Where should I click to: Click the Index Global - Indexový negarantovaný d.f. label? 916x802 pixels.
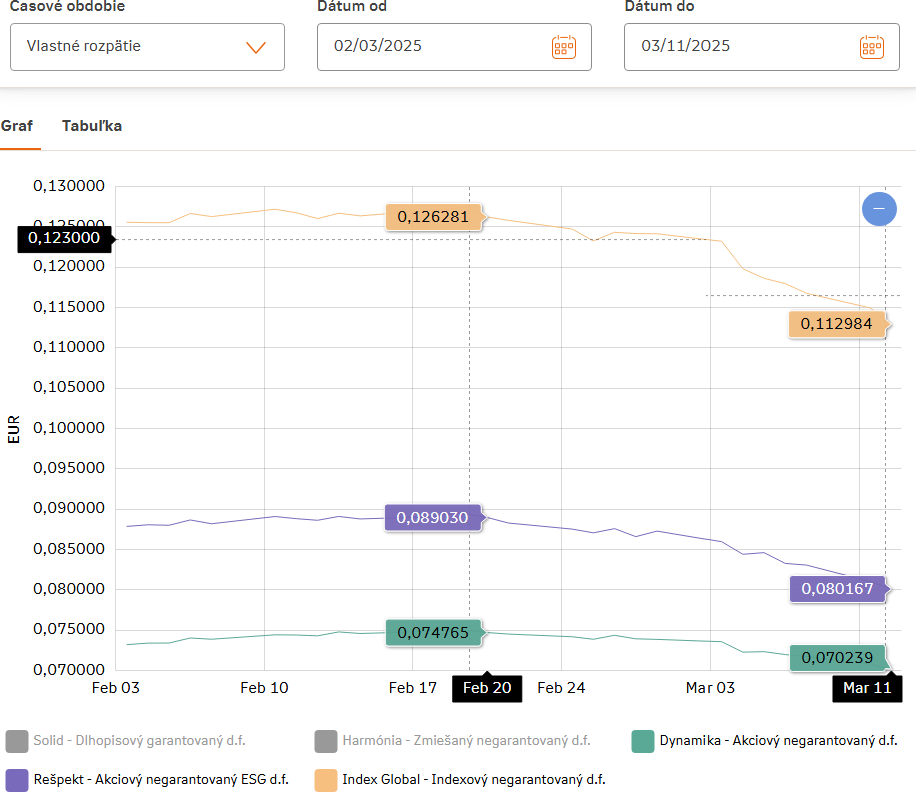point(474,780)
